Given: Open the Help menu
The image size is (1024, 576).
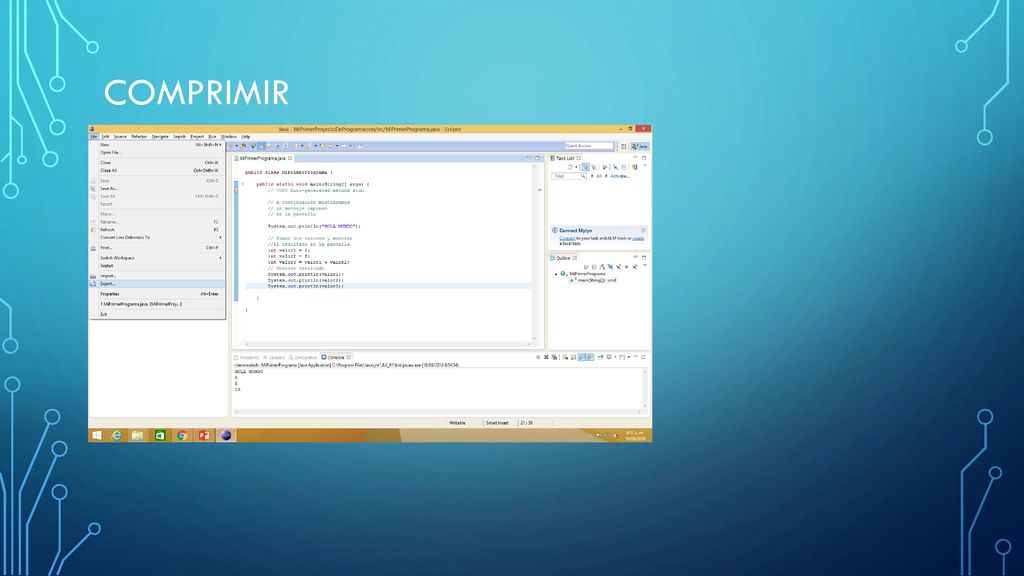Looking at the screenshot, I should (246, 136).
